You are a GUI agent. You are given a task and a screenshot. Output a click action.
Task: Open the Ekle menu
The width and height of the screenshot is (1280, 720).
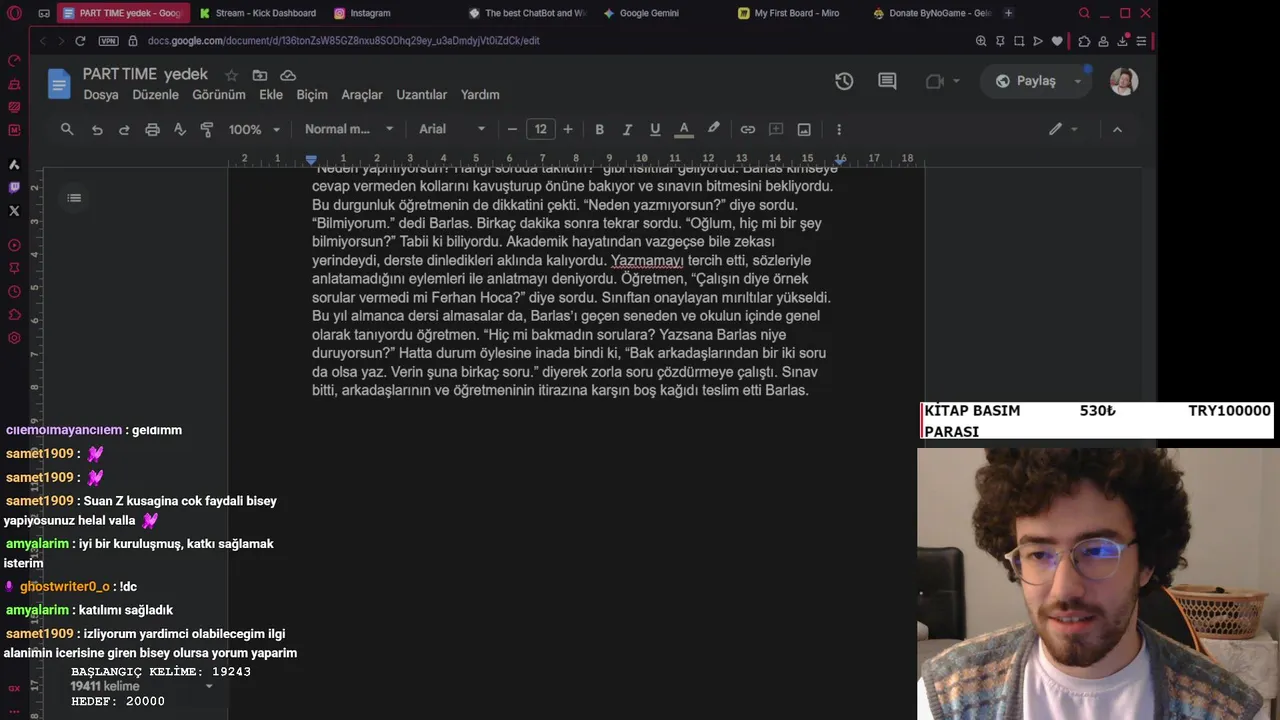tap(271, 95)
